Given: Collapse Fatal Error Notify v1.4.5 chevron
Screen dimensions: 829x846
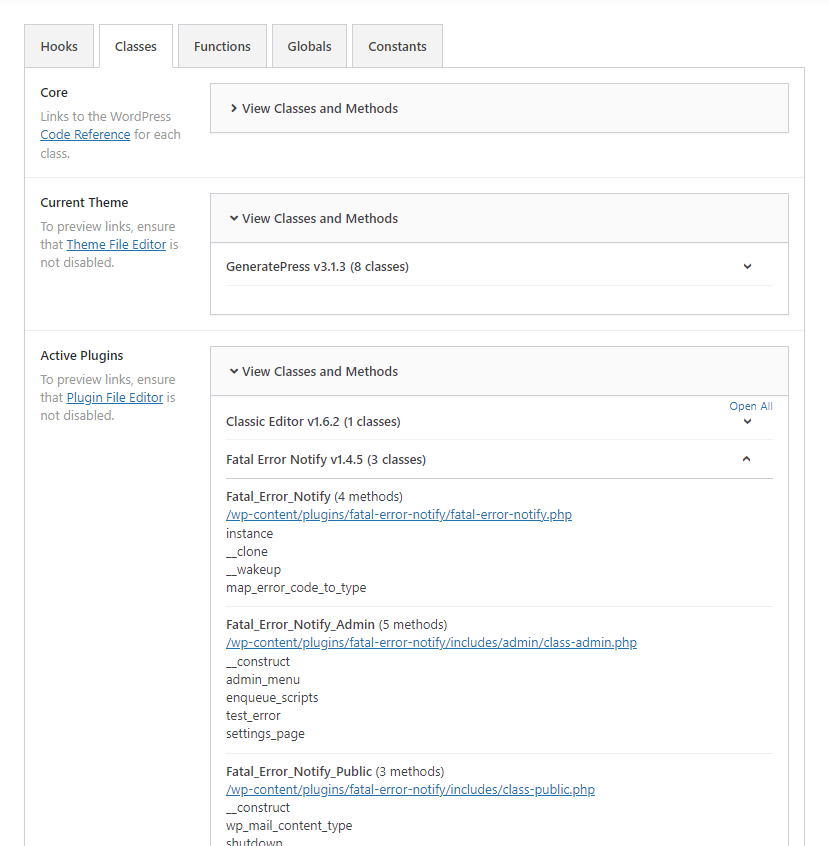Looking at the screenshot, I should pyautogui.click(x=747, y=459).
